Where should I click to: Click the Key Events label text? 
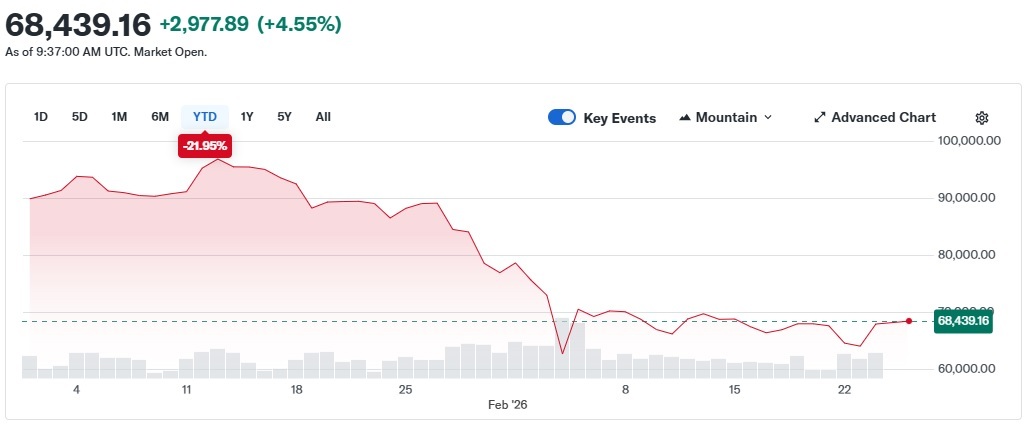pyautogui.click(x=619, y=118)
